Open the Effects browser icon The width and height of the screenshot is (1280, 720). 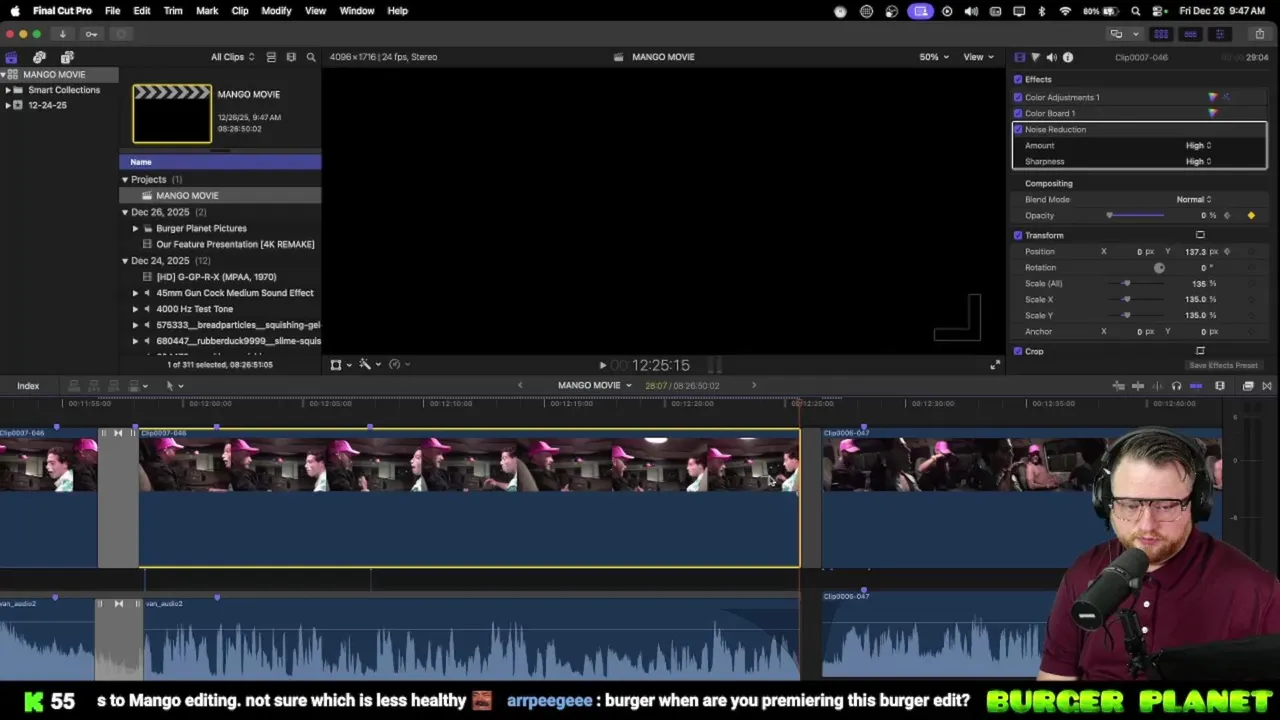click(x=1248, y=386)
